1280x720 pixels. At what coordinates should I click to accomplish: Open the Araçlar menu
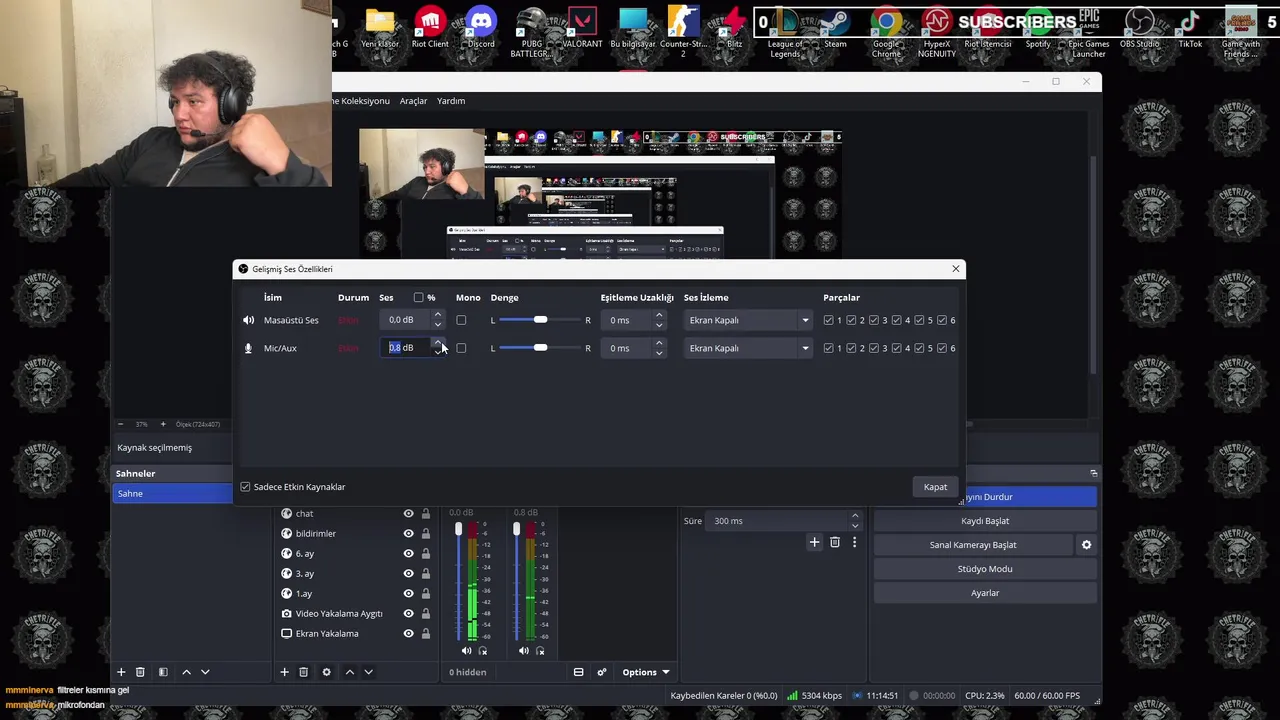[413, 101]
